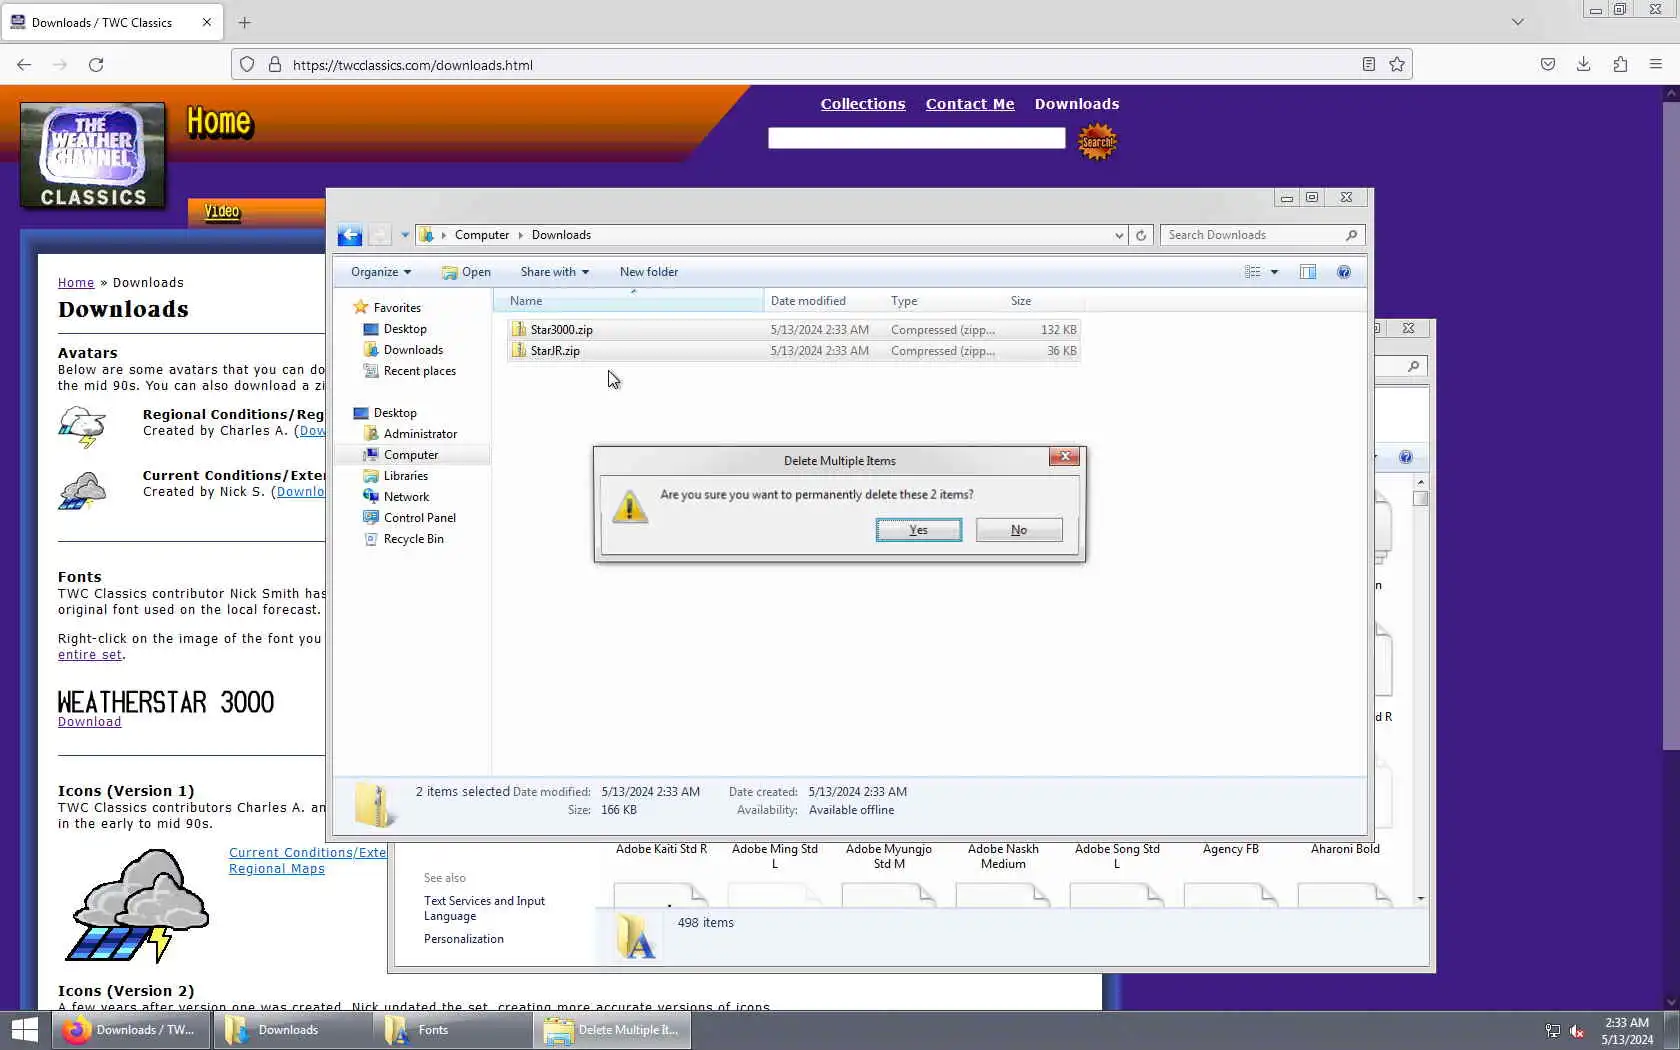Bookmark this page with the star
The image size is (1680, 1050).
coord(1397,64)
